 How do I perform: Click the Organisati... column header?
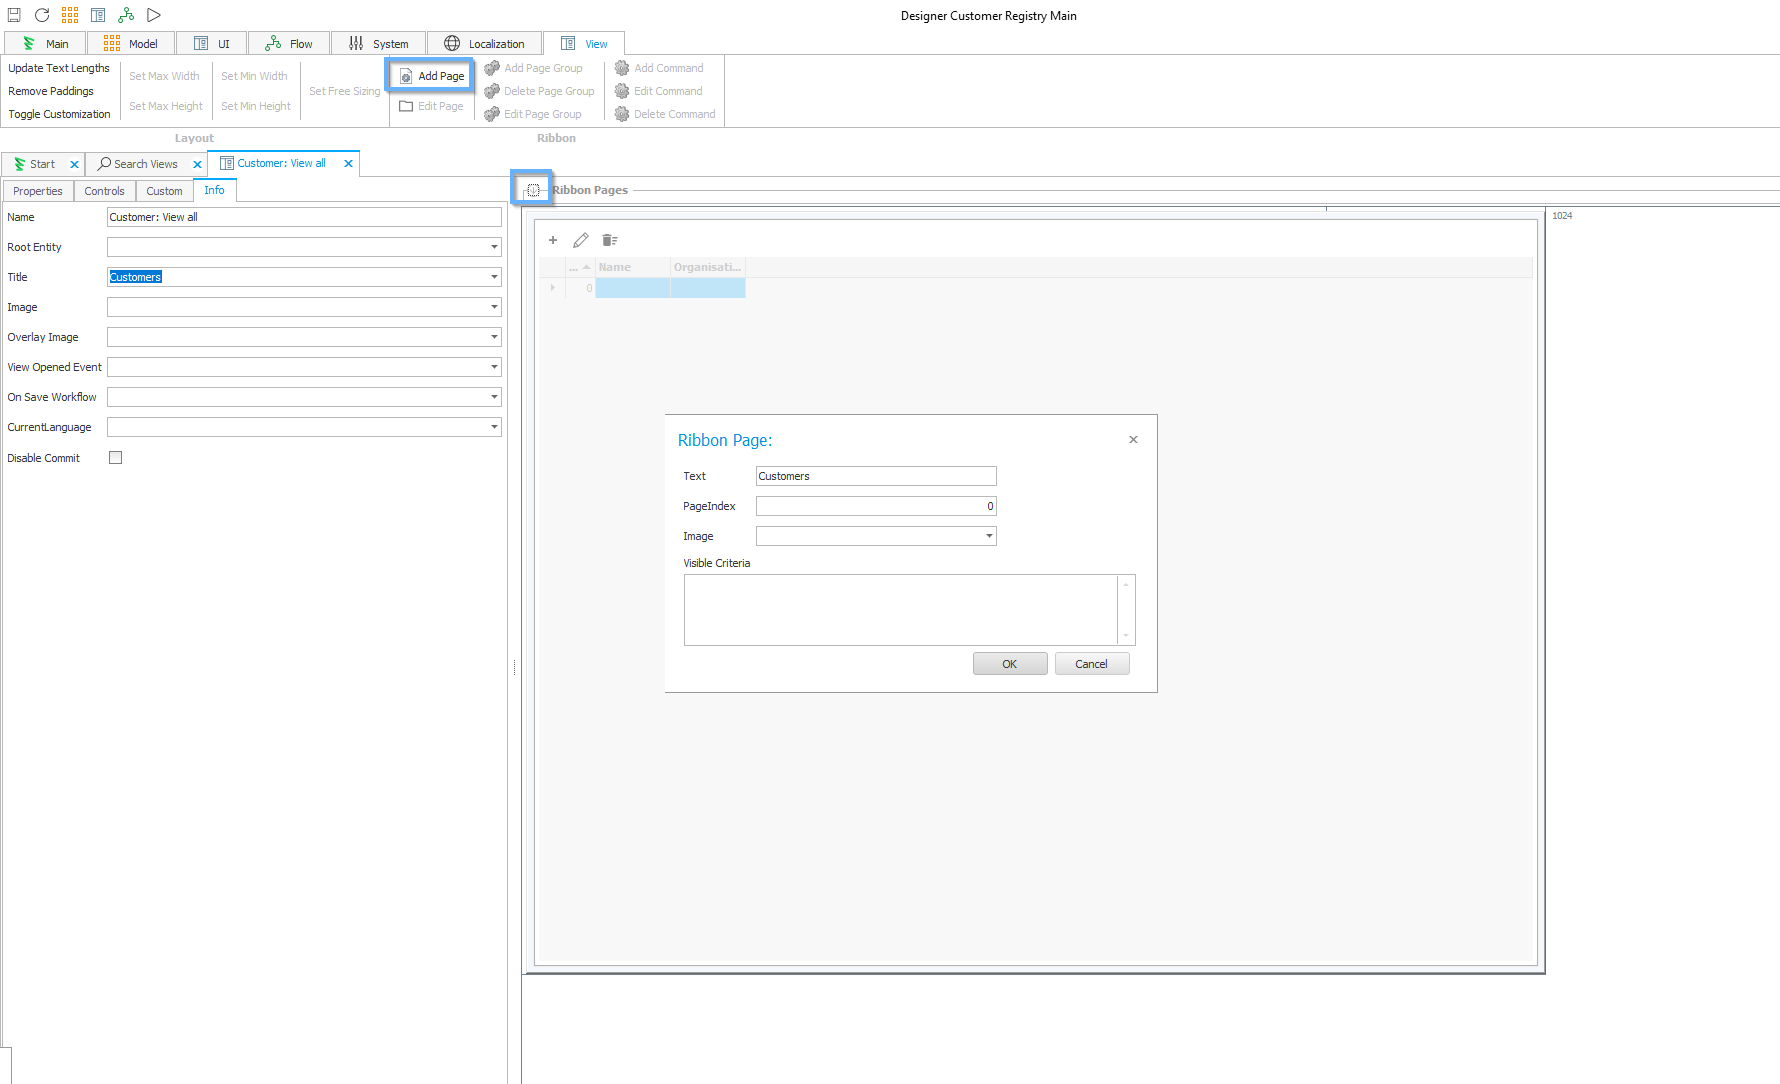pos(708,267)
